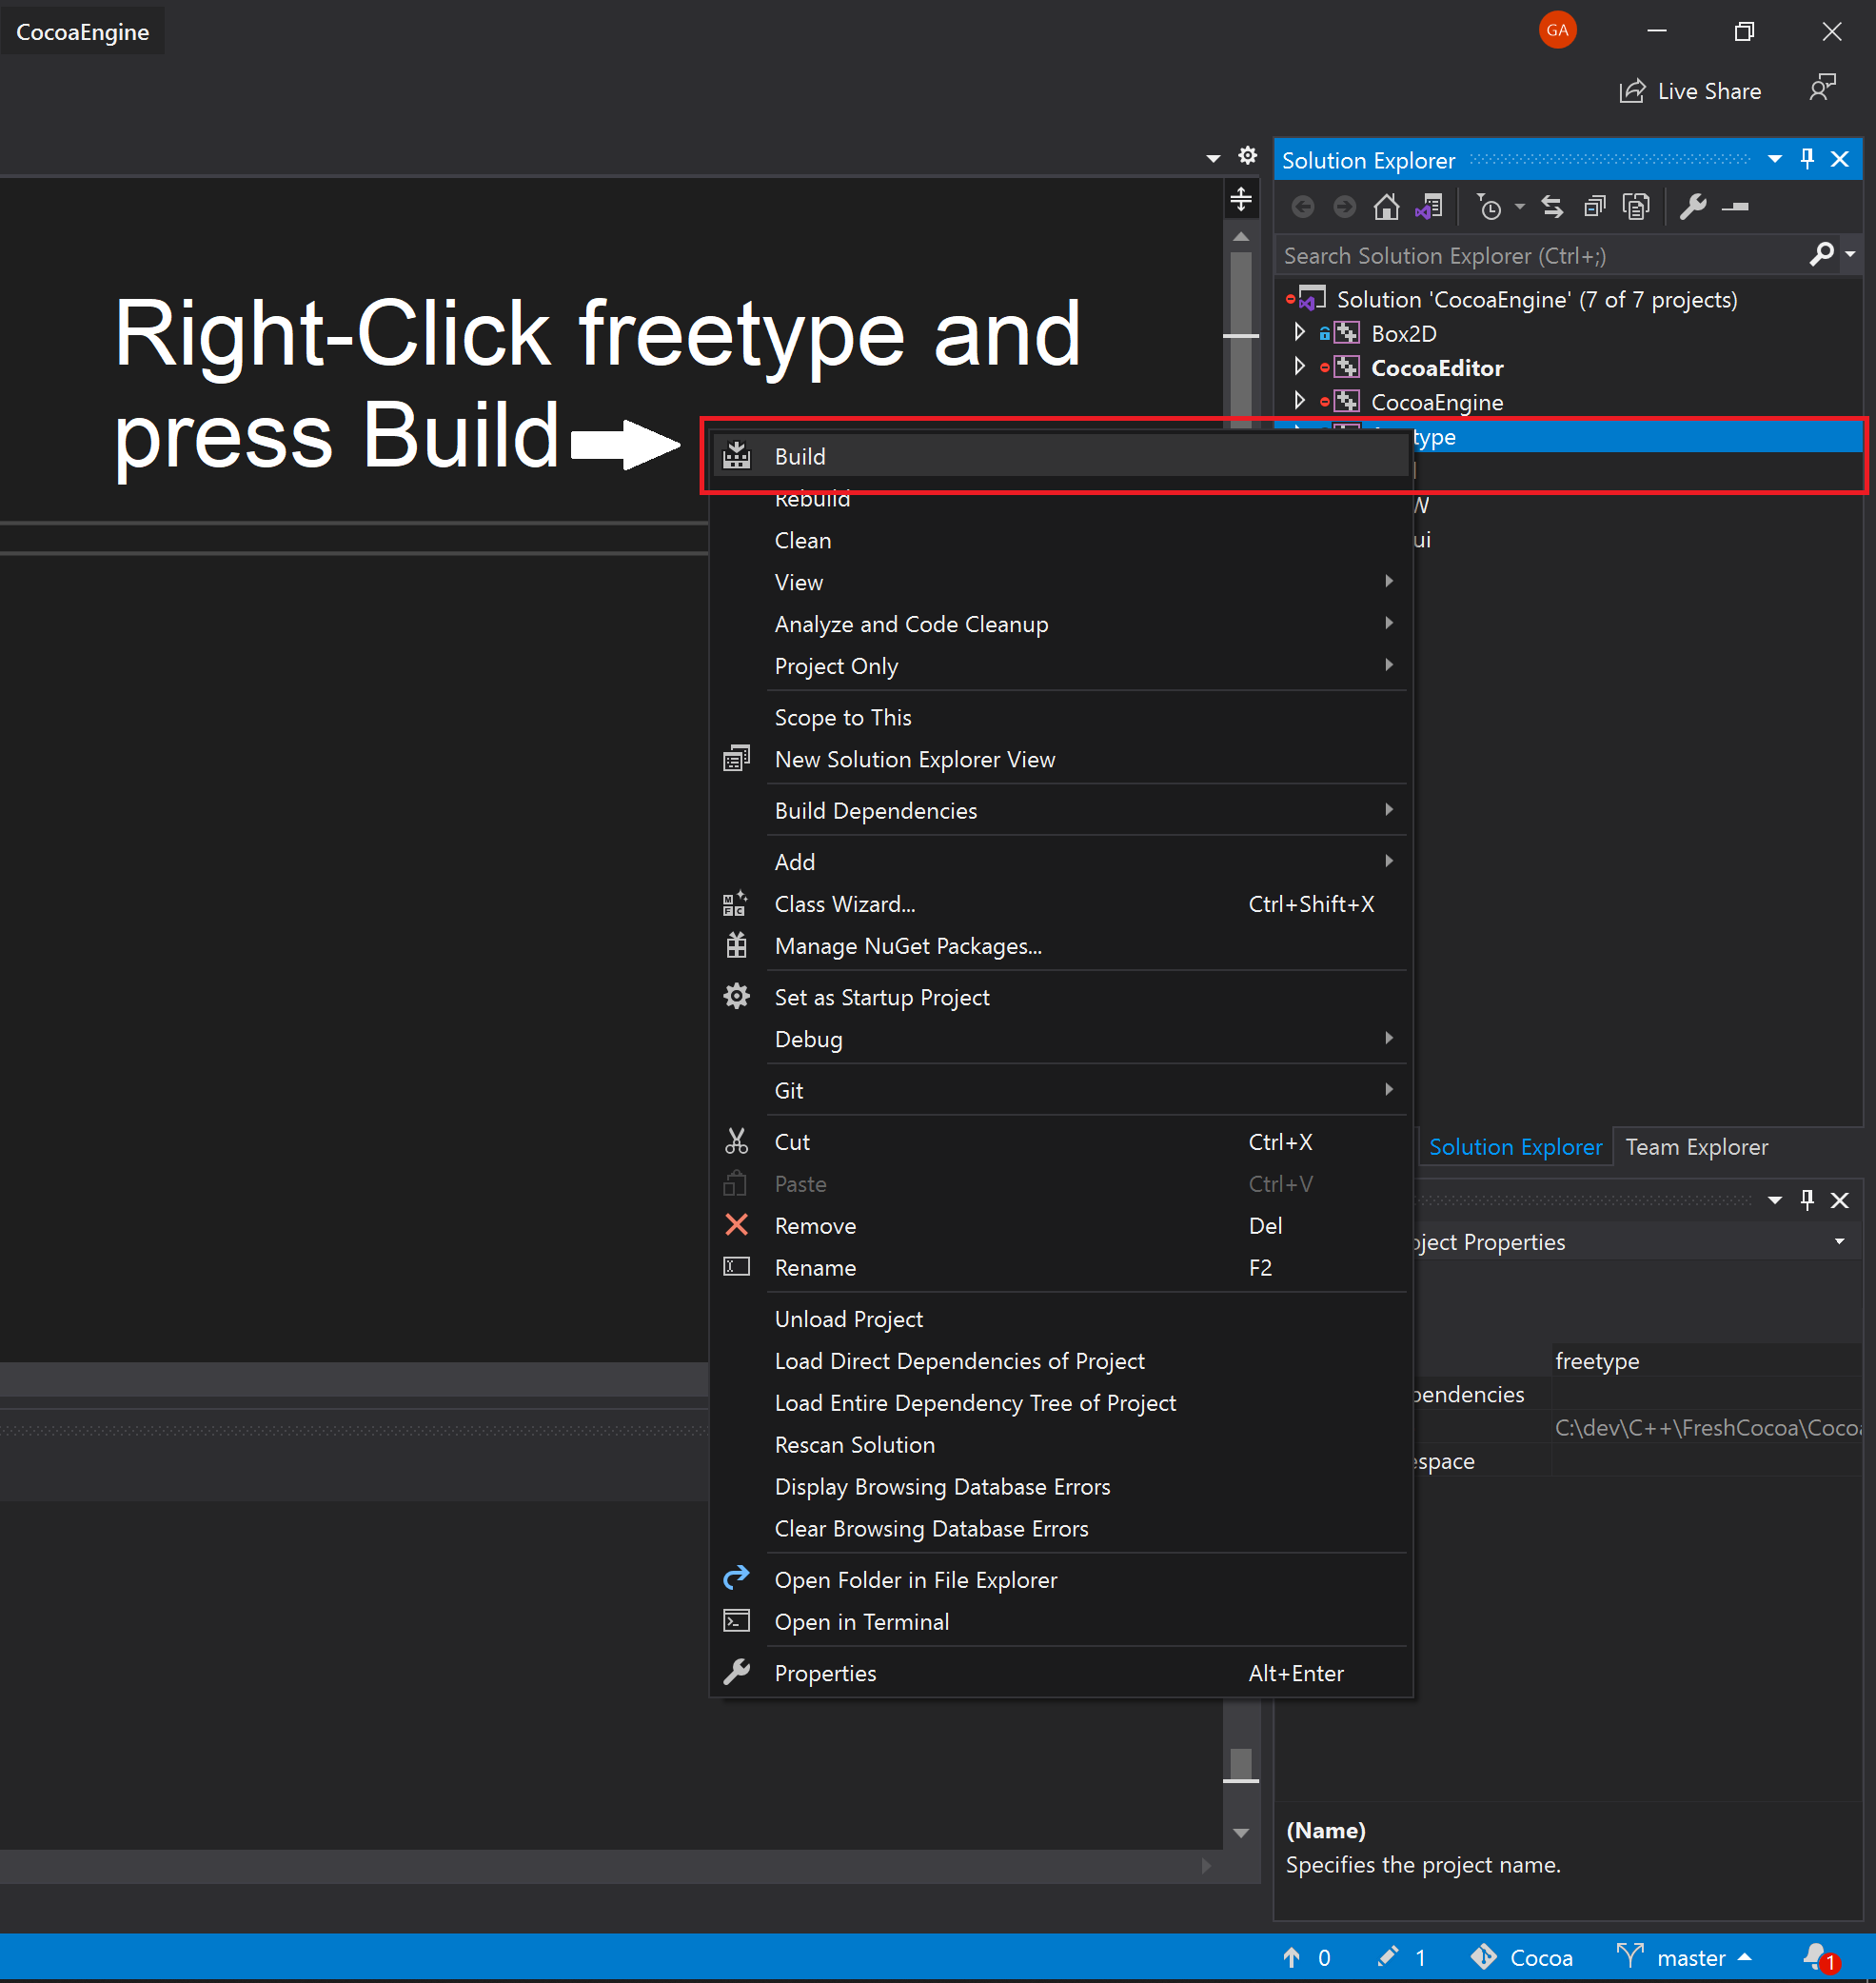This screenshot has width=1876, height=1983.
Task: Click the Cocoa repository status item
Action: pos(1521,1957)
